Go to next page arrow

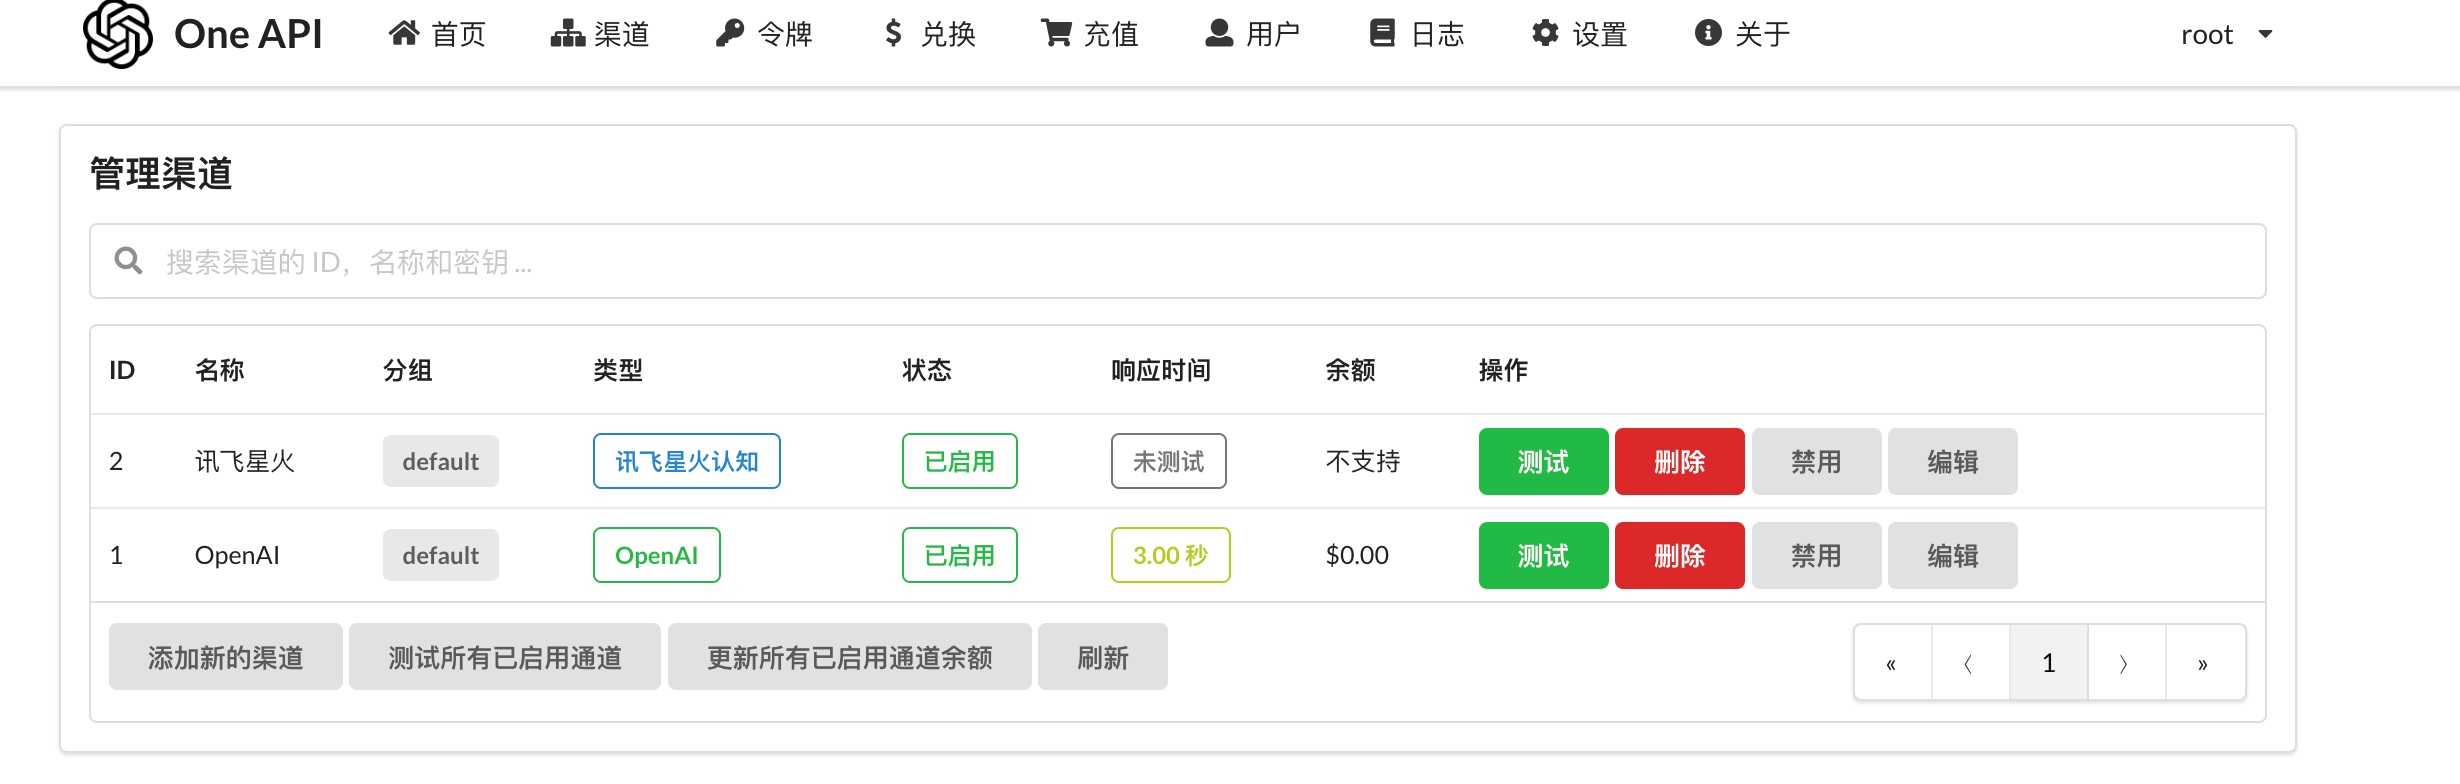pyautogui.click(x=2127, y=663)
